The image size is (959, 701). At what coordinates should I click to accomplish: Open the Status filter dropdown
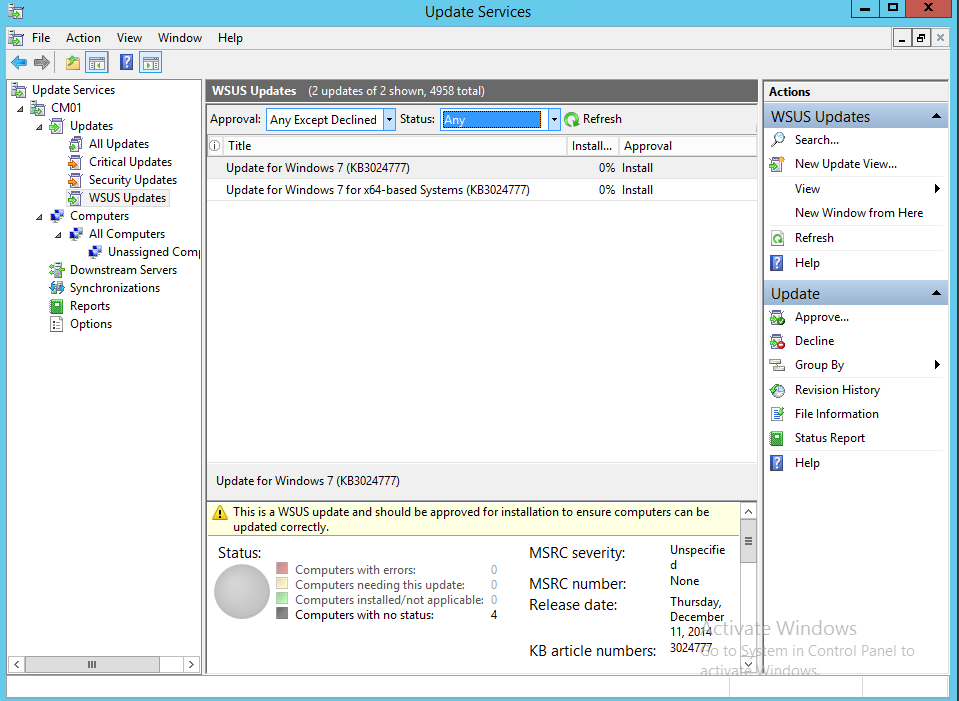[x=554, y=119]
